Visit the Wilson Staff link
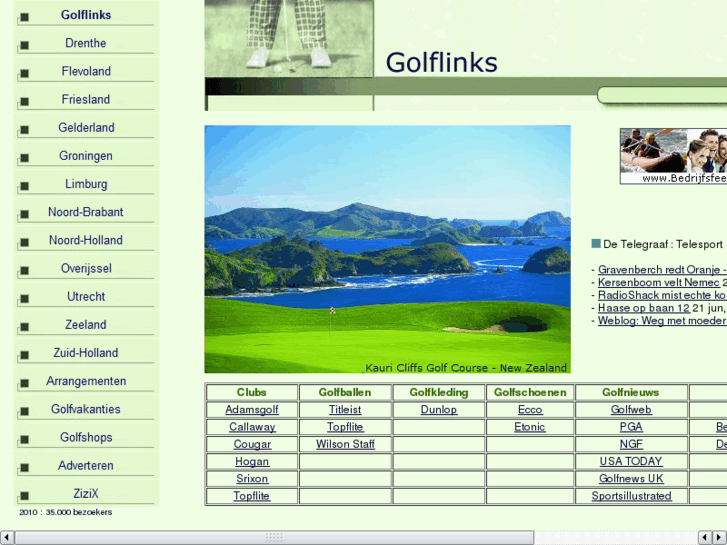The height and width of the screenshot is (545, 727). 345,444
